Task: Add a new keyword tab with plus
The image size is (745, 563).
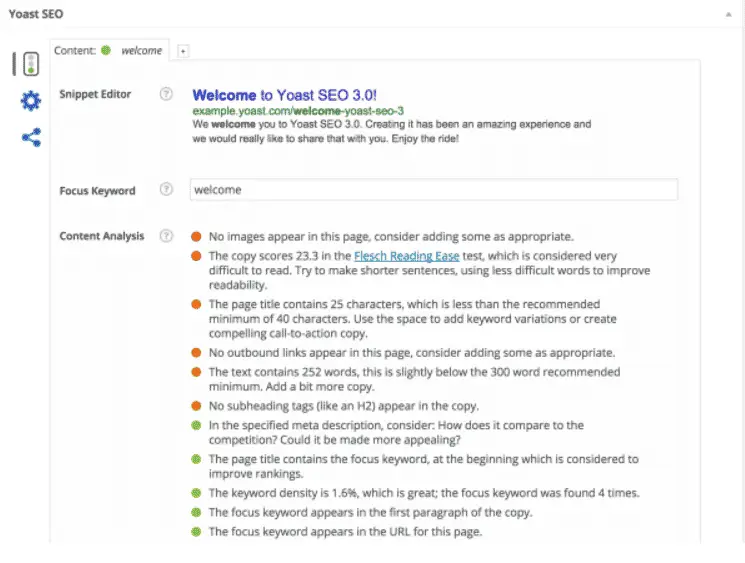Action: (x=183, y=51)
